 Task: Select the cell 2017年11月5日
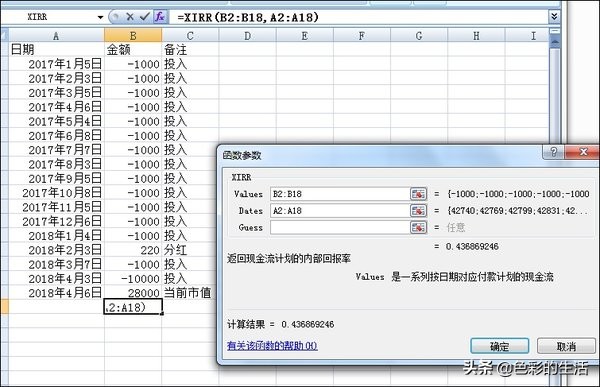coord(56,207)
